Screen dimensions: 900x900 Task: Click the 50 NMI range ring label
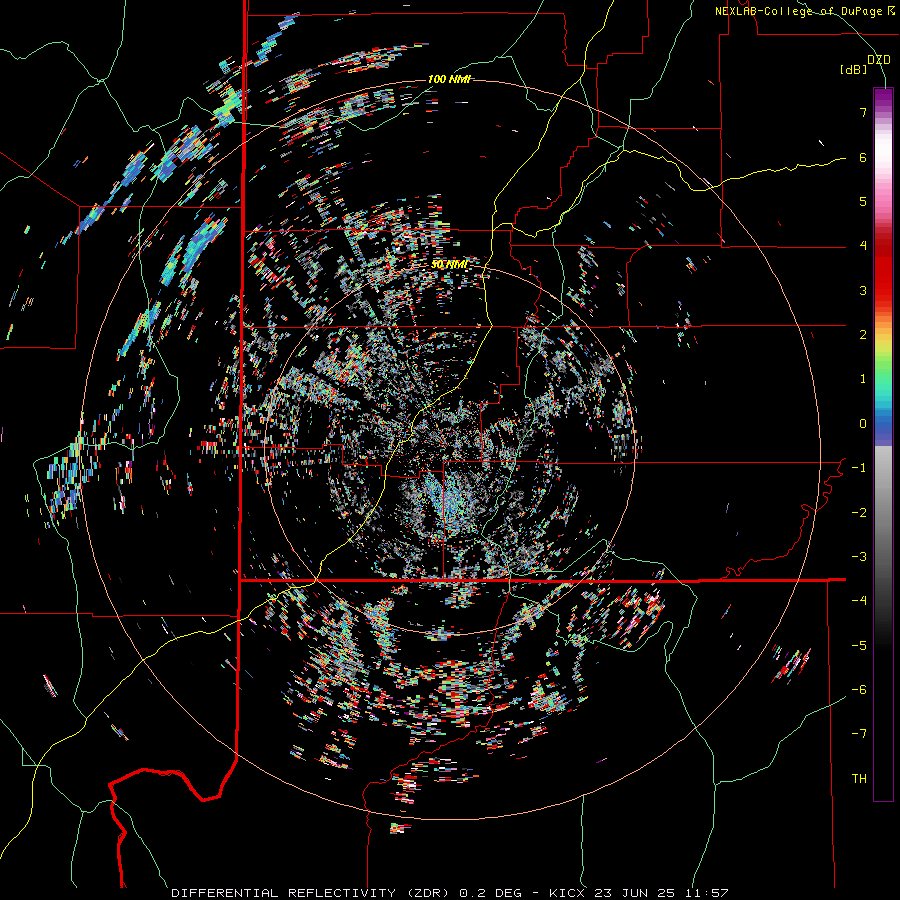(449, 265)
